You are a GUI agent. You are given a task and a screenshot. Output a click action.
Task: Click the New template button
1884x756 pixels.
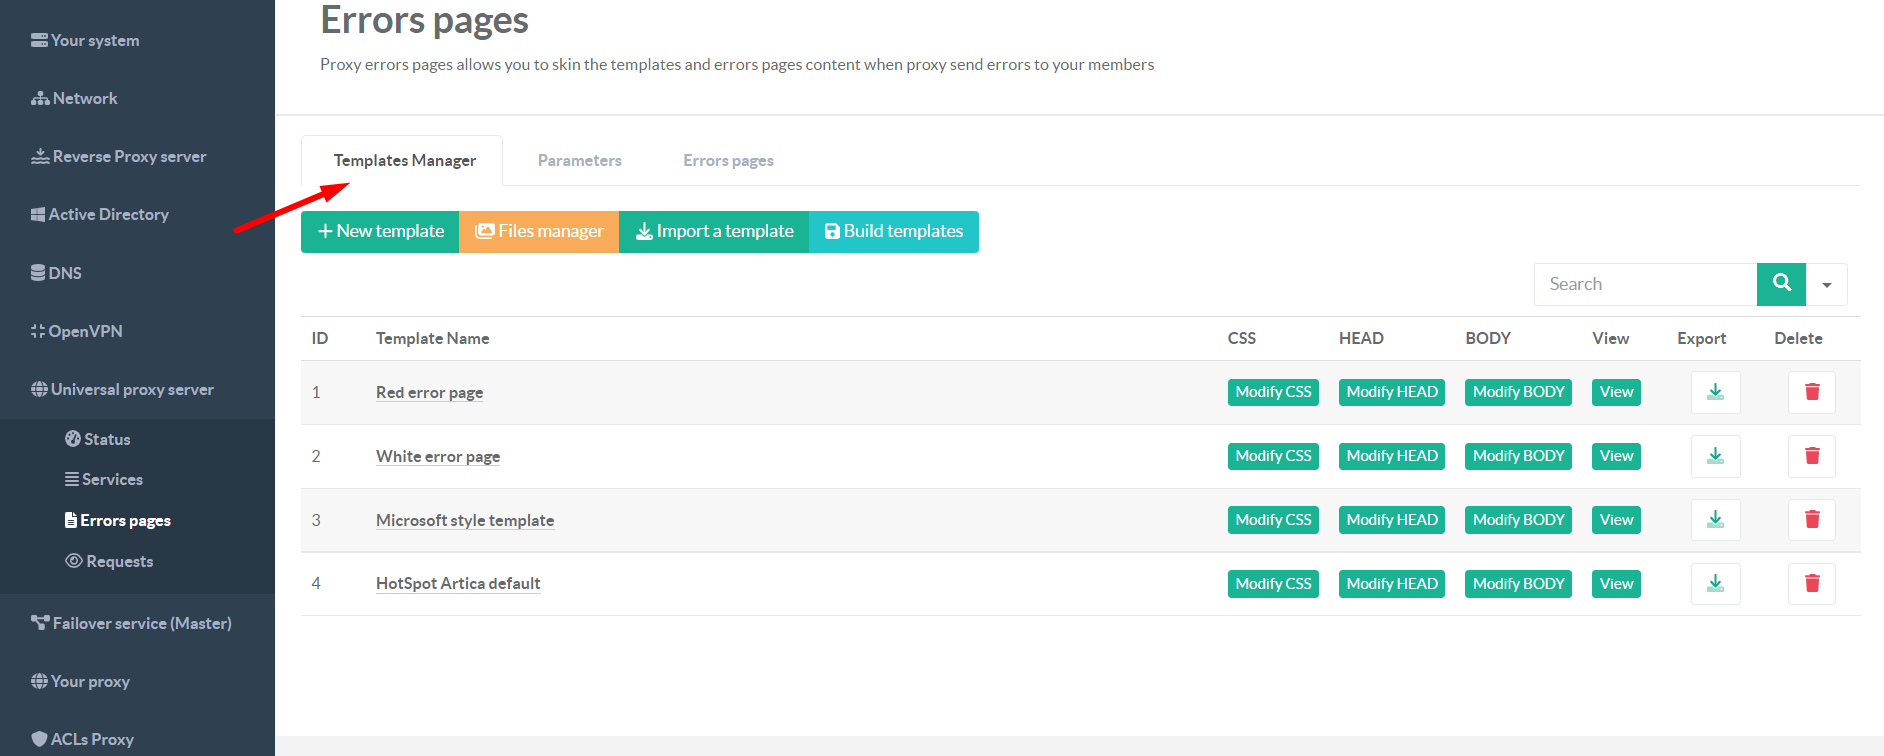380,232
